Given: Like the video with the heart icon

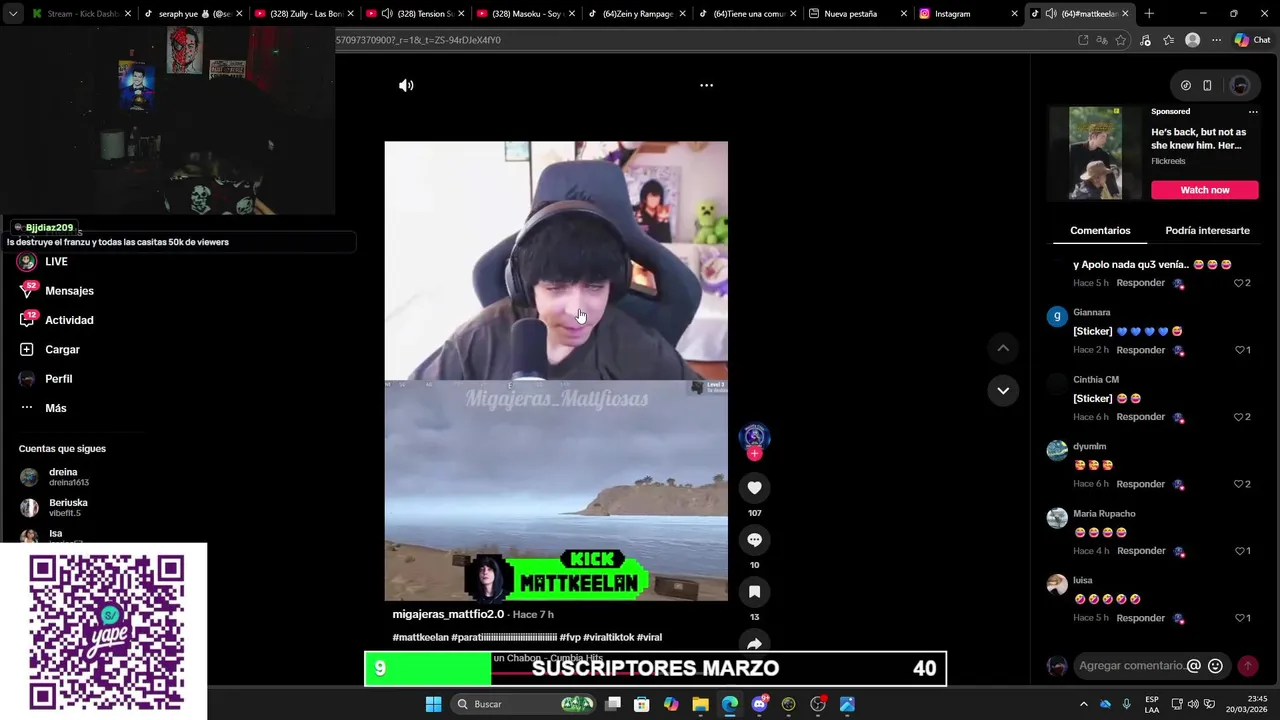Looking at the screenshot, I should [754, 488].
